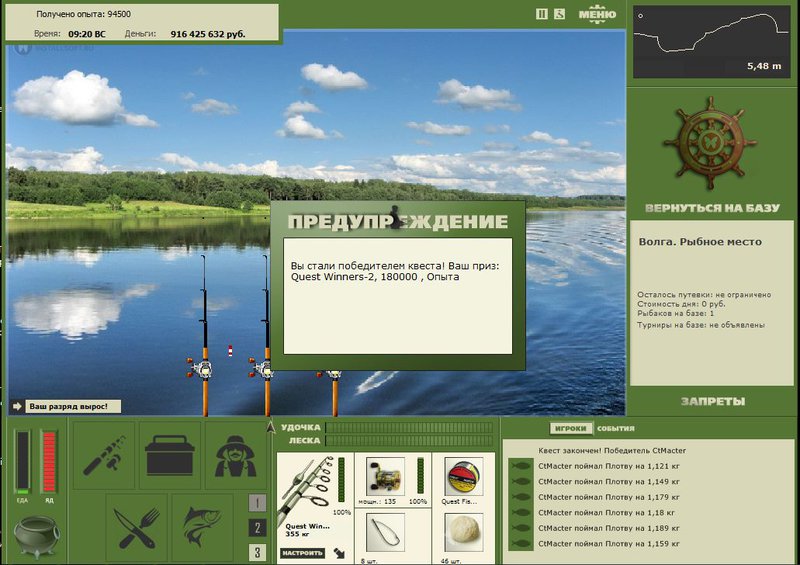Click the cooking pot icon
Image resolution: width=800 pixels, height=565 pixels.
pos(35,537)
